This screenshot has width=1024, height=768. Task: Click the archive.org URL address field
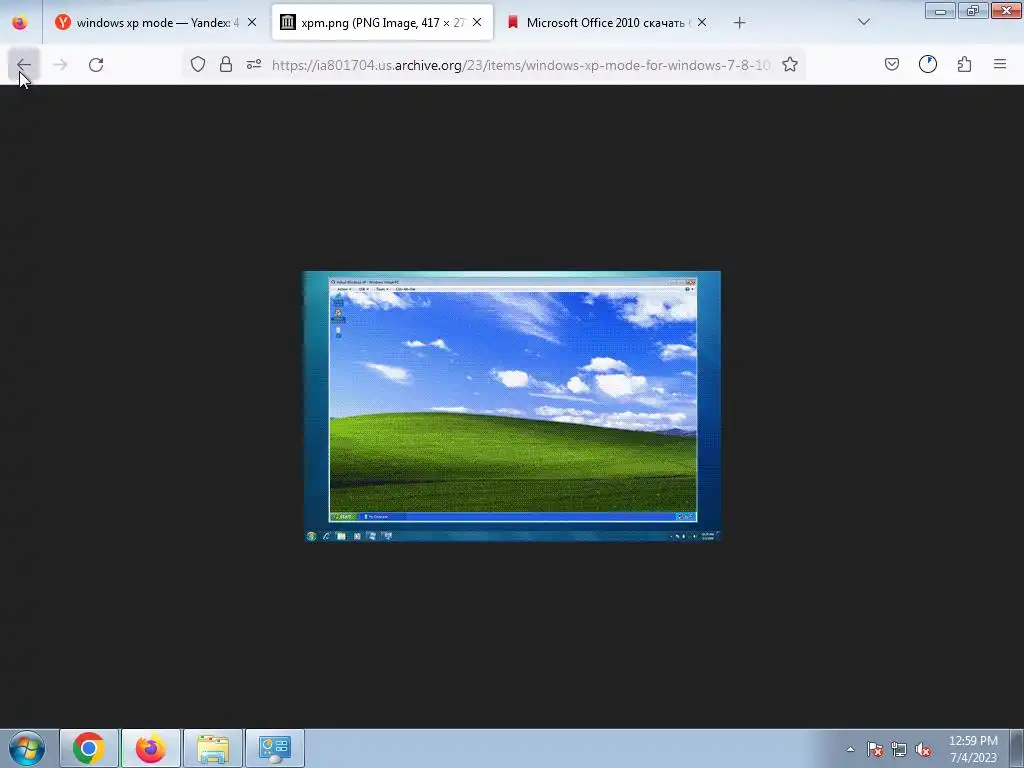coord(520,65)
